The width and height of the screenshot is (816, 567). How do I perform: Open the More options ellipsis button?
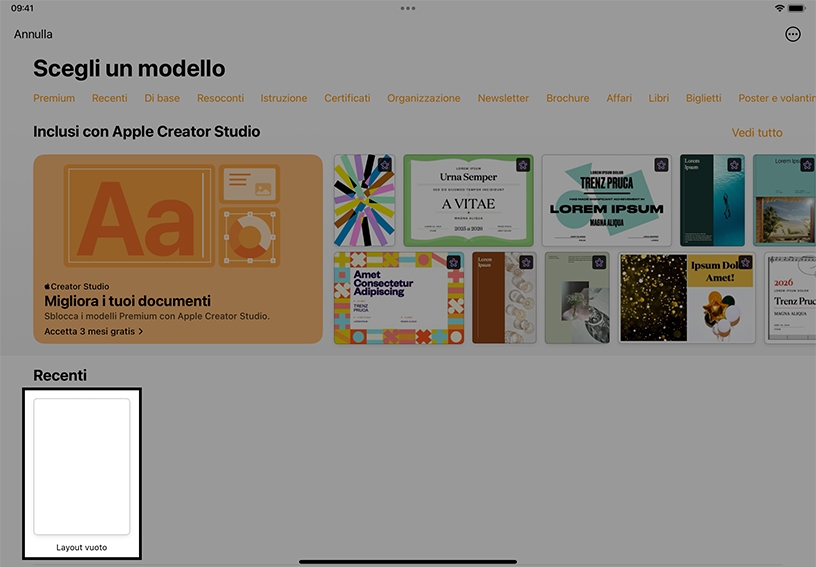click(793, 34)
